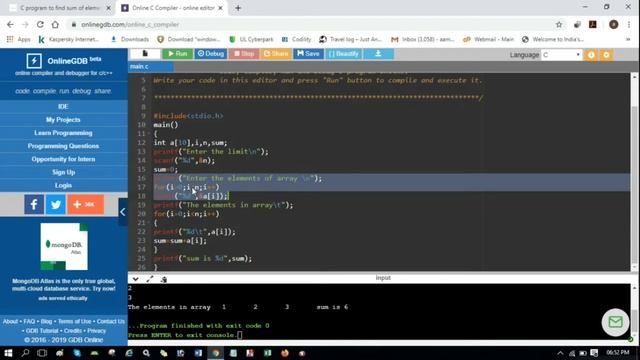Click the Credits footer link

[73, 331]
